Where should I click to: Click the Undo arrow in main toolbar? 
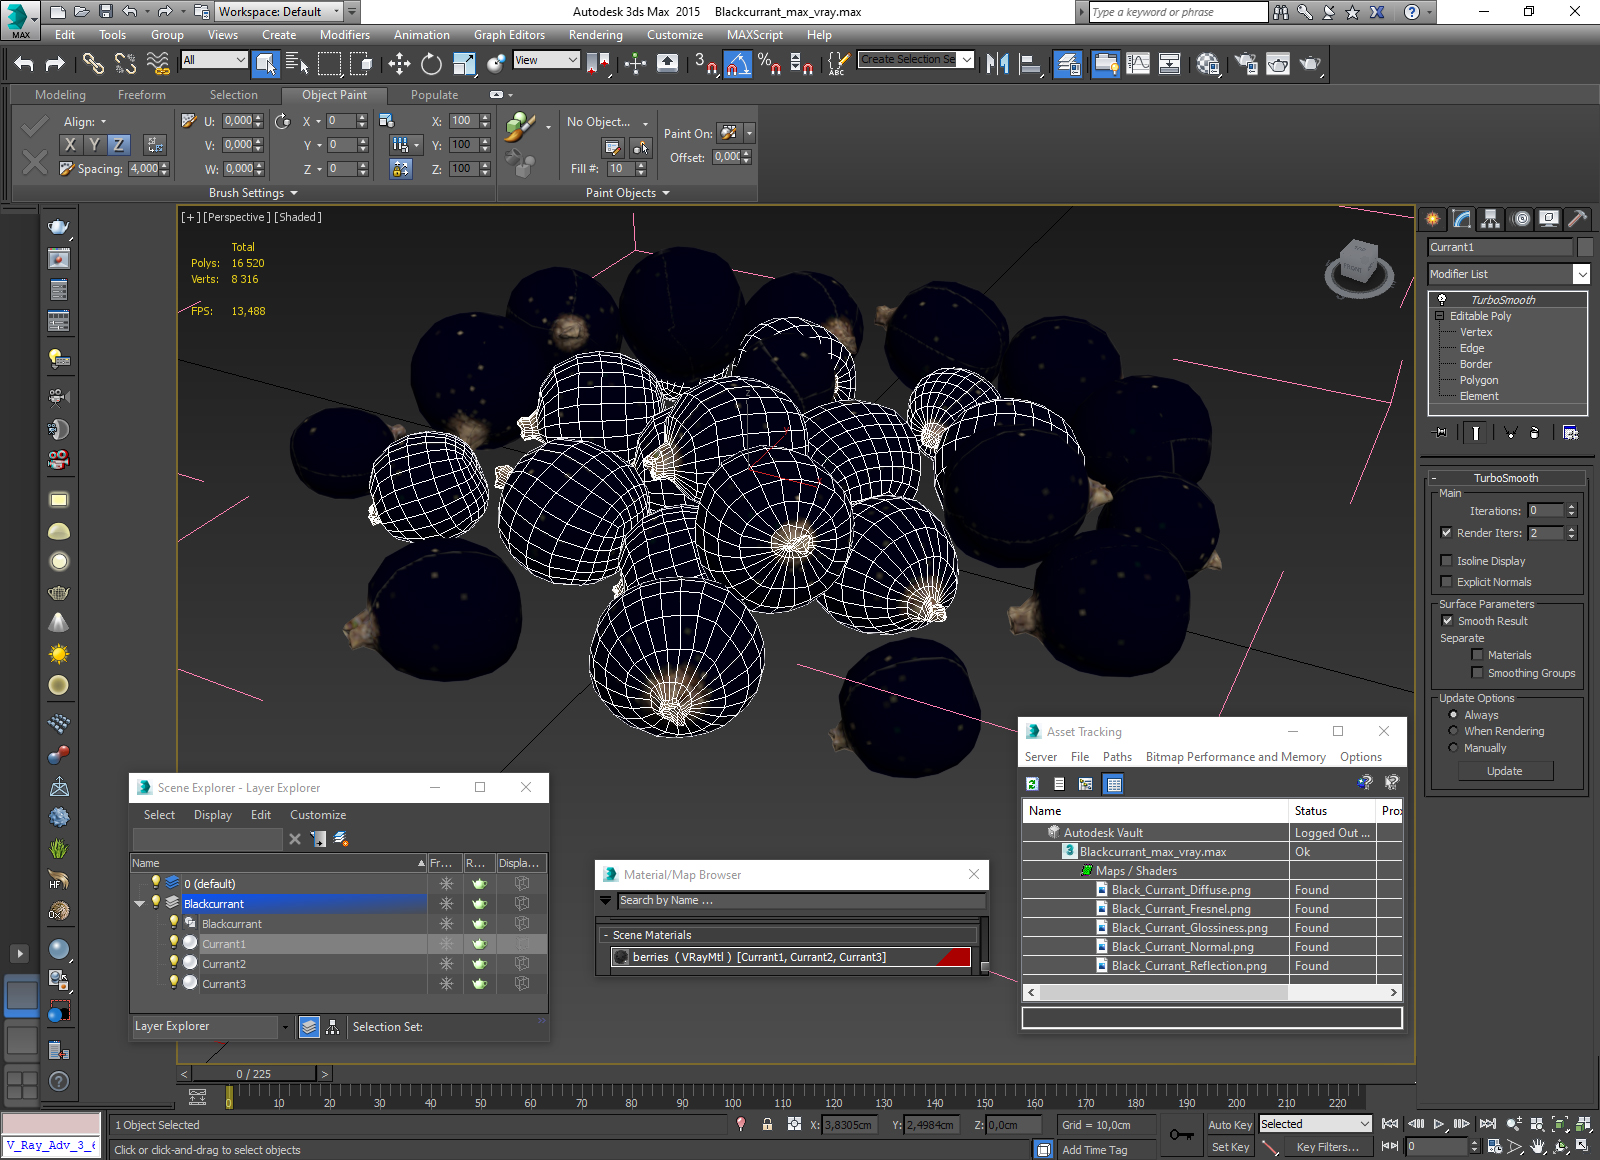pyautogui.click(x=24, y=64)
